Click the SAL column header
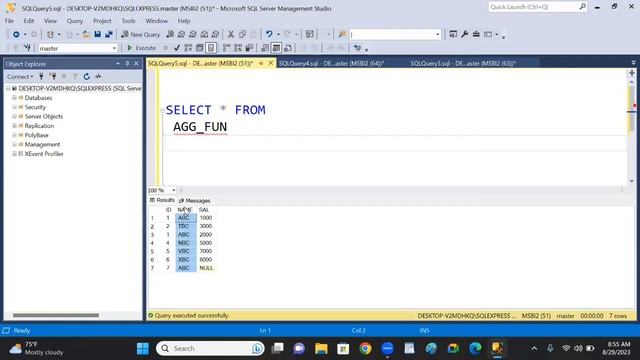The width and height of the screenshot is (640, 360). (204, 209)
